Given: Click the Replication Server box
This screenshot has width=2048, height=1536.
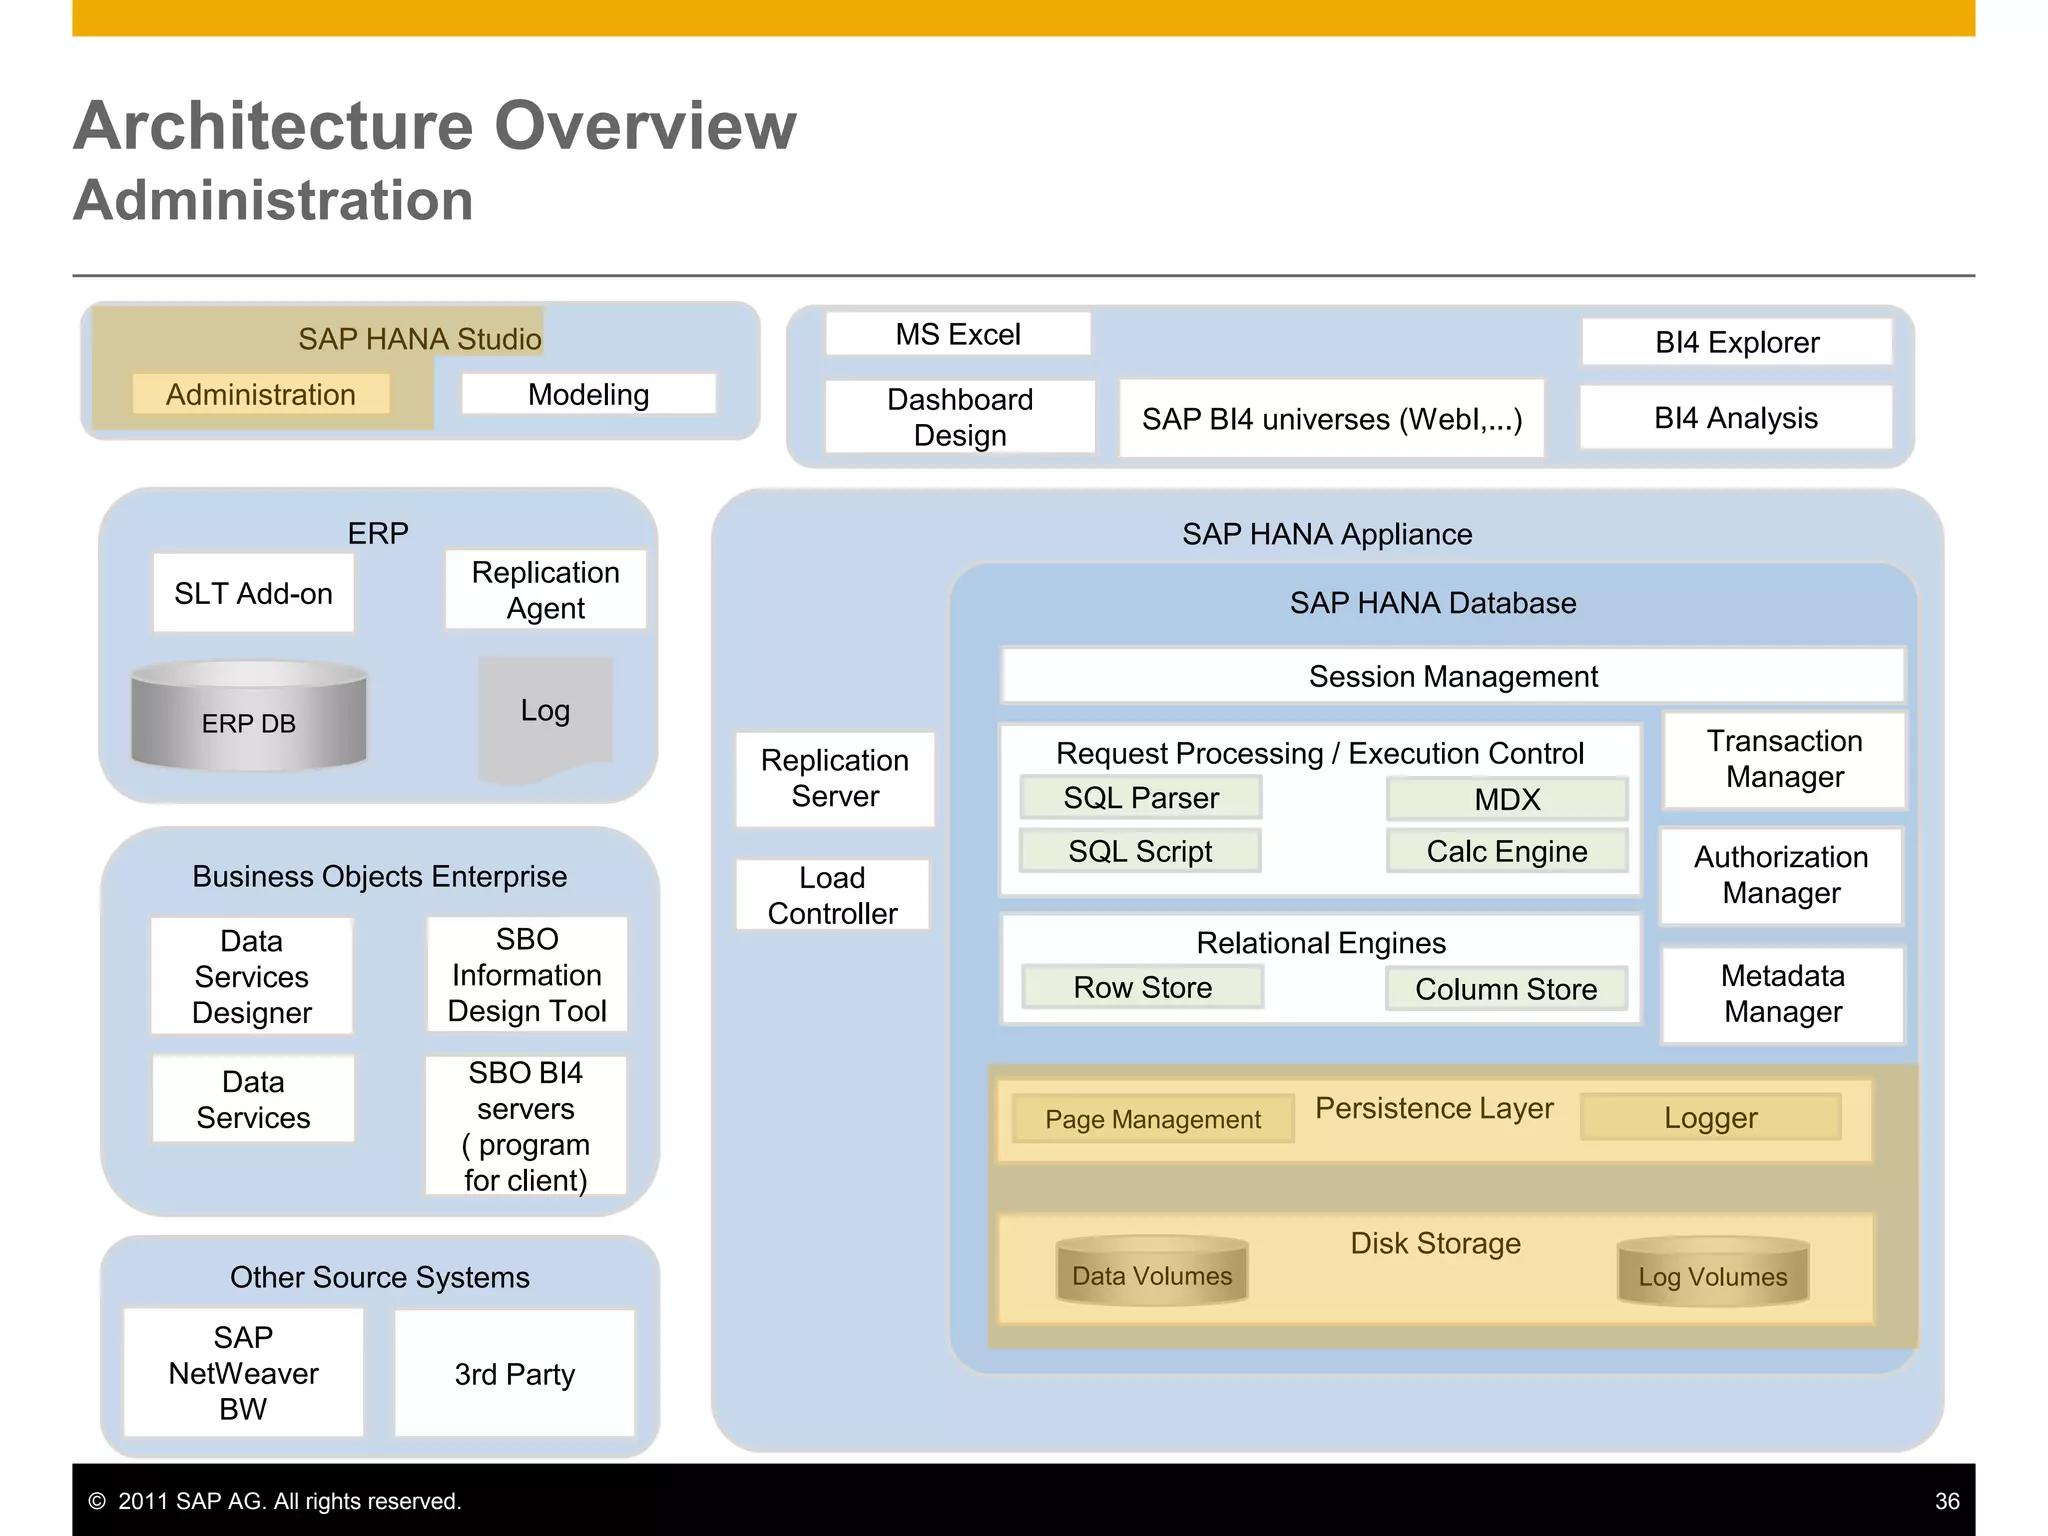Looking at the screenshot, I should (835, 778).
